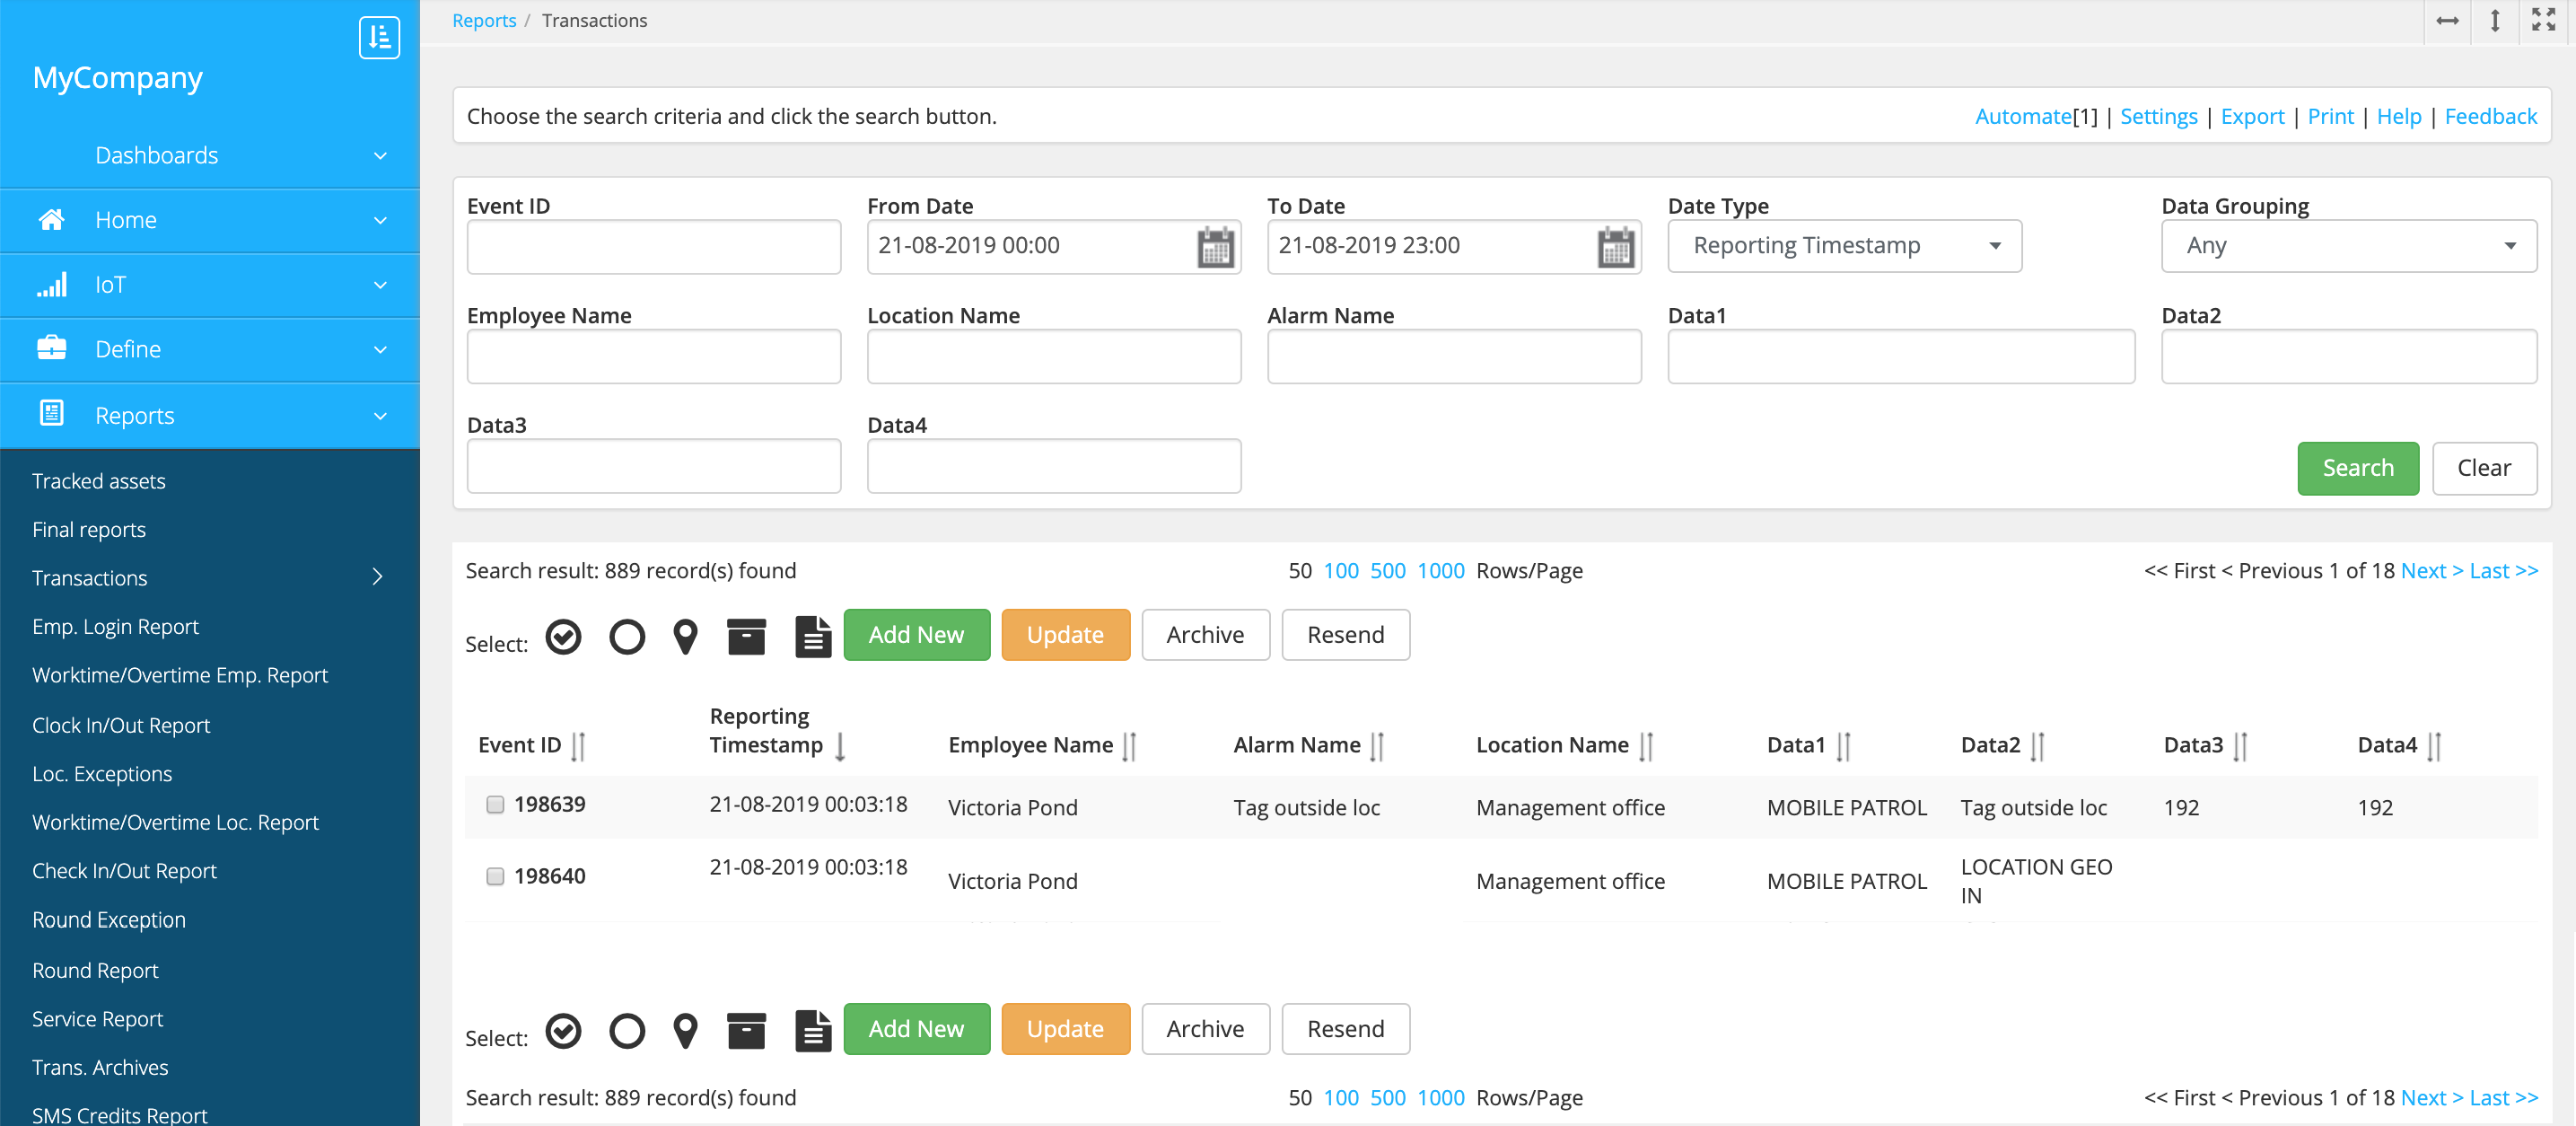Select Round Exception in sidebar

click(x=109, y=919)
